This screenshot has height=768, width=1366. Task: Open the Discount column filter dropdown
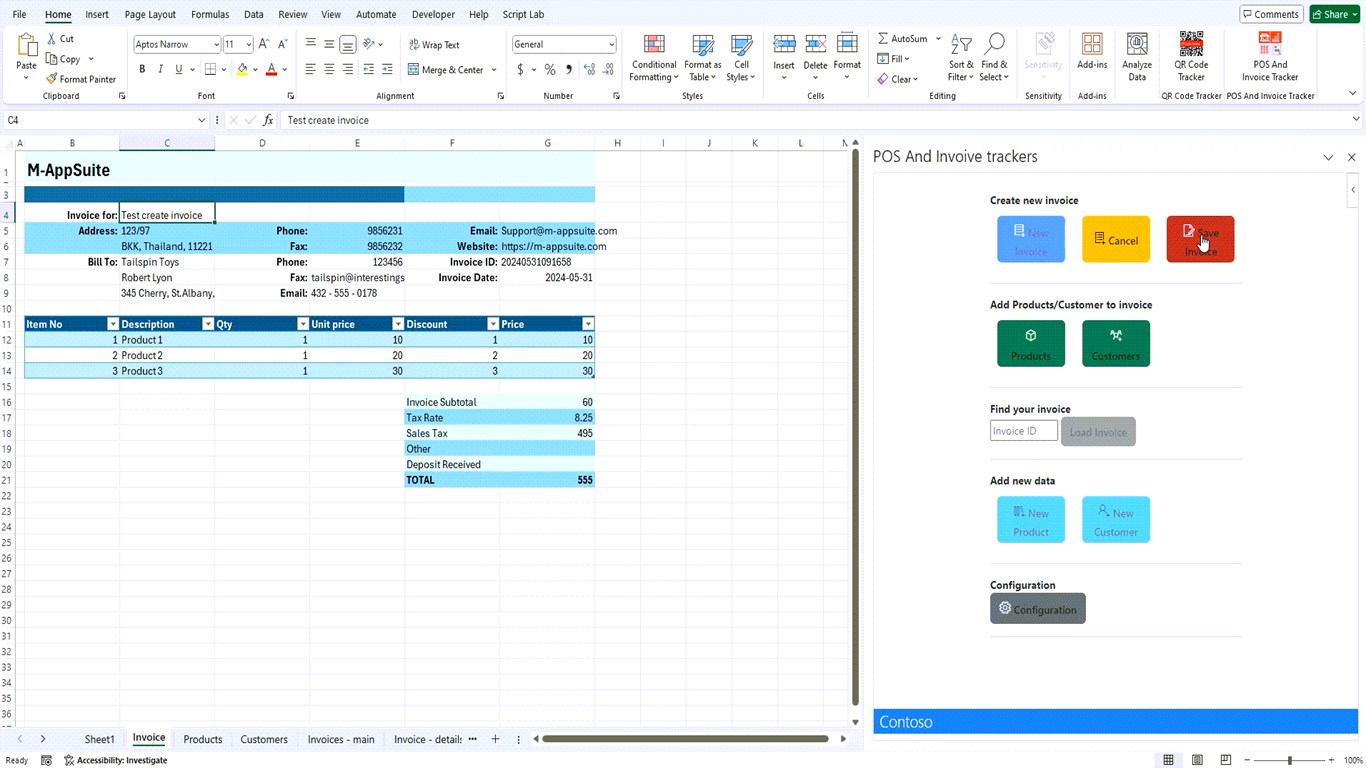(493, 324)
